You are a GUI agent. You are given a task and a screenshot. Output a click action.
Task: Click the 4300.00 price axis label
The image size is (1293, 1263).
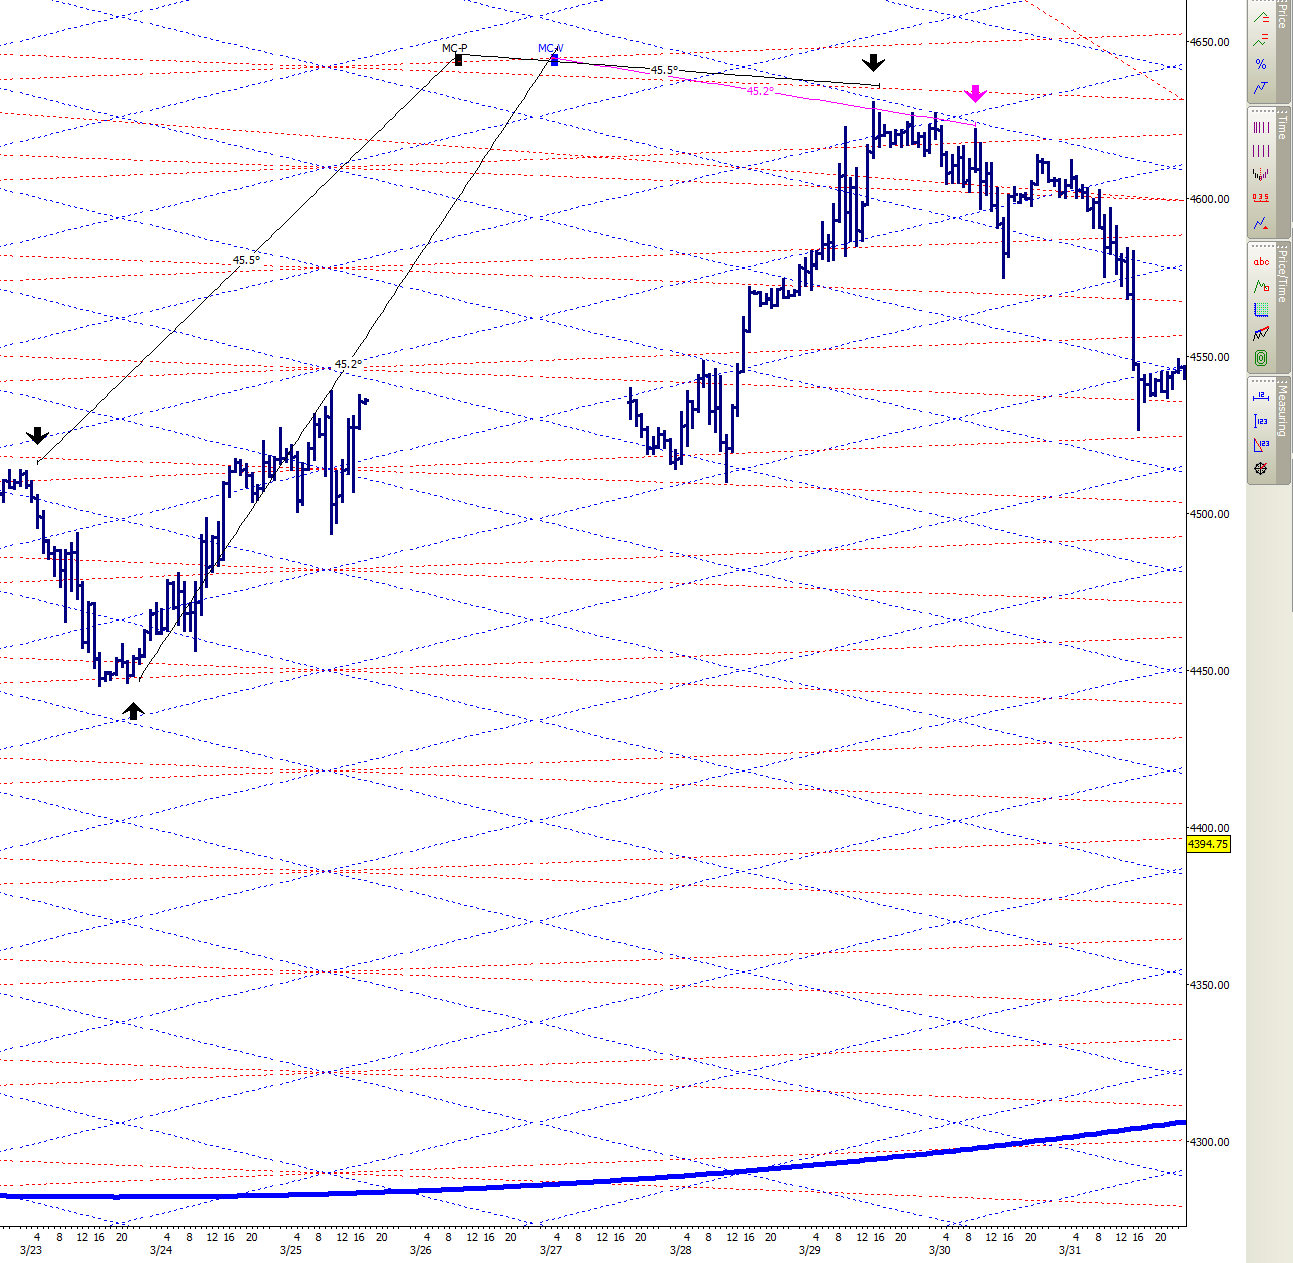[1210, 1142]
